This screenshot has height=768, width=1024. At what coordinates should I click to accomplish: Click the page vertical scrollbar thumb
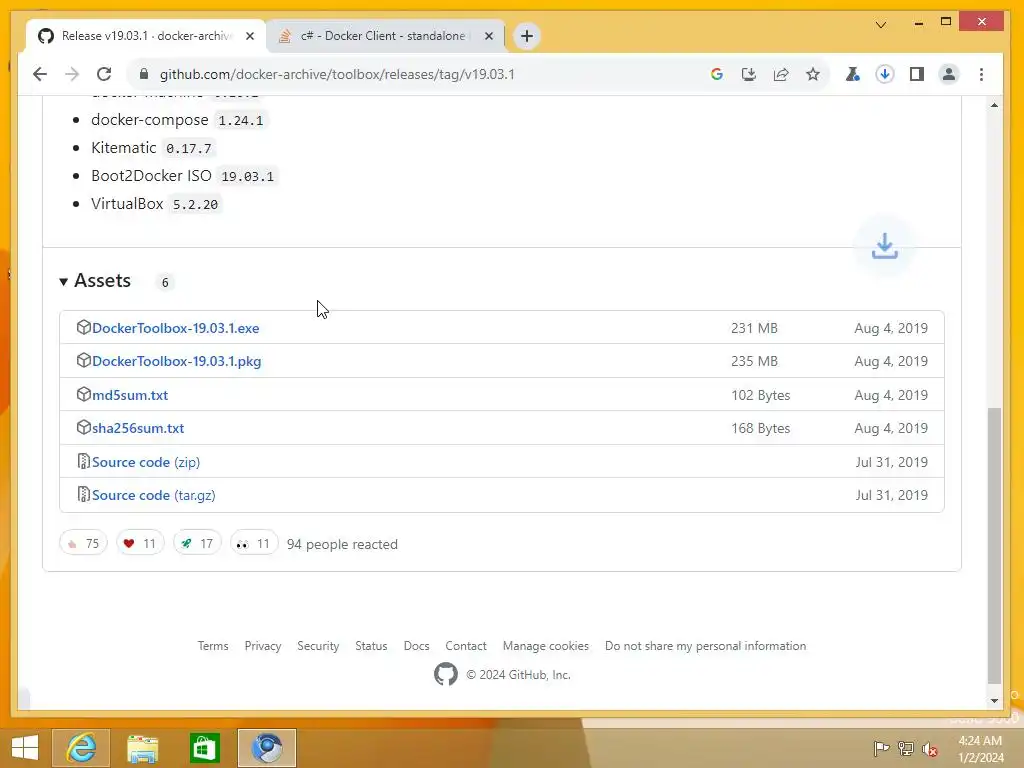point(994,545)
